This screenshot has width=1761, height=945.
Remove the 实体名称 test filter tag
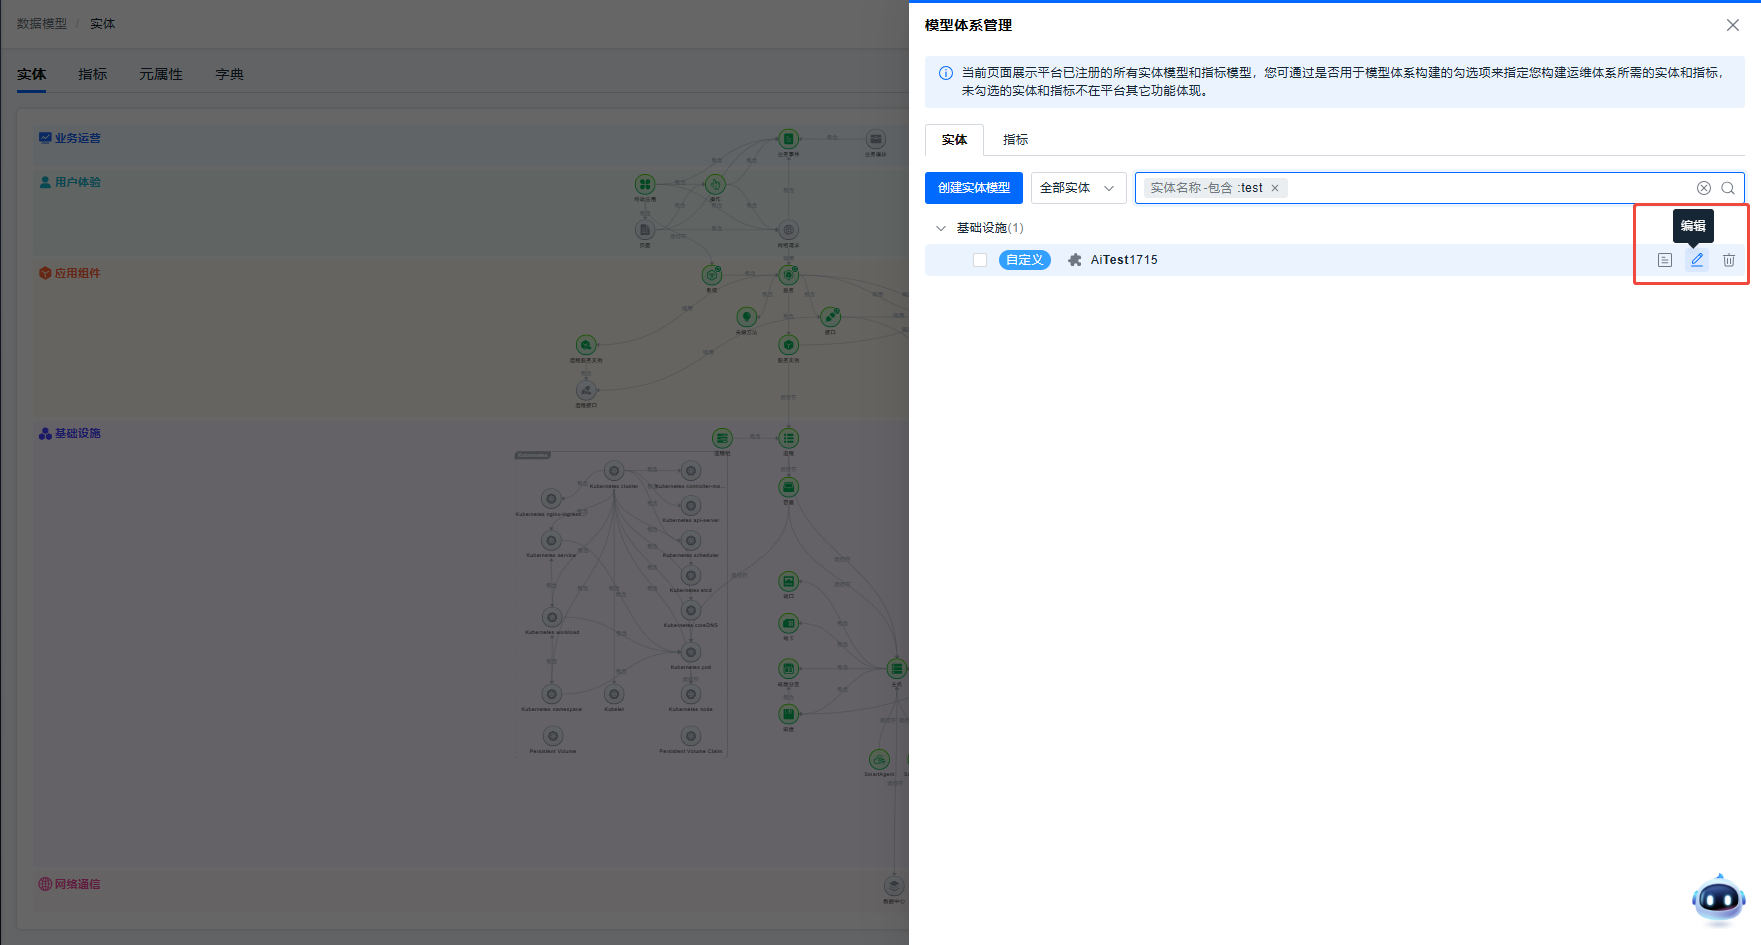tap(1275, 188)
